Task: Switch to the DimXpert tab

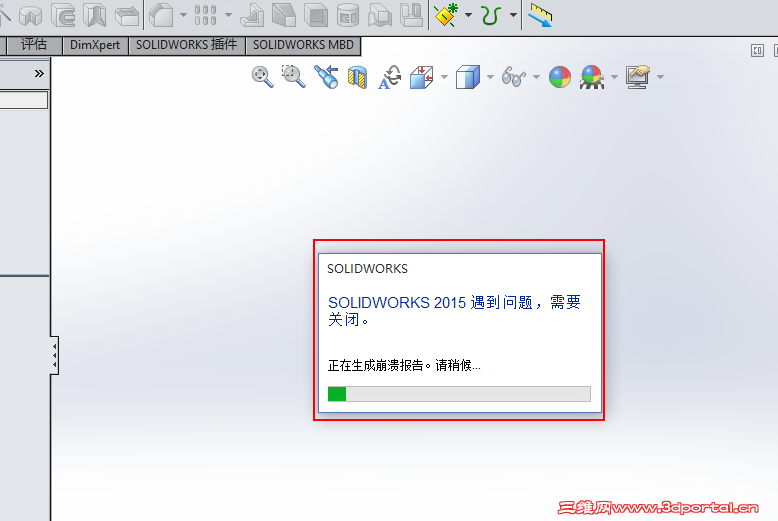Action: coord(95,45)
